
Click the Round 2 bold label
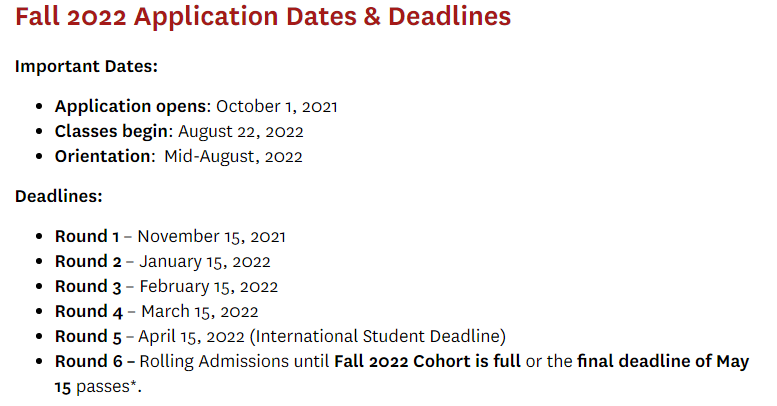(88, 261)
